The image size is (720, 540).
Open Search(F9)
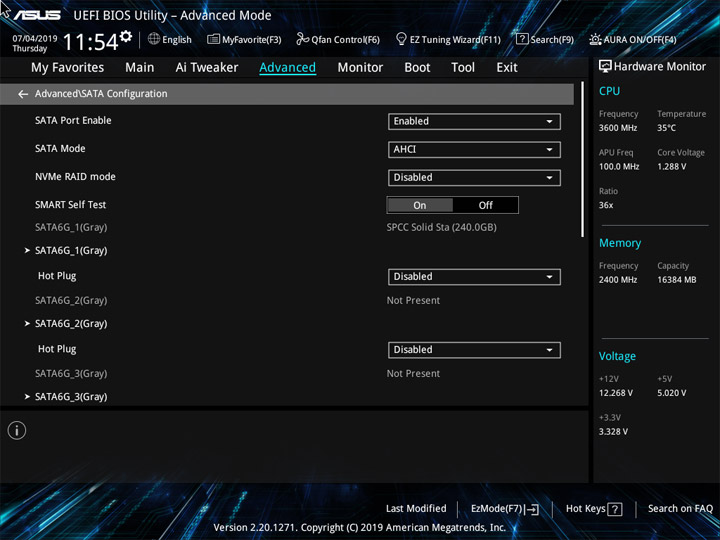click(545, 39)
